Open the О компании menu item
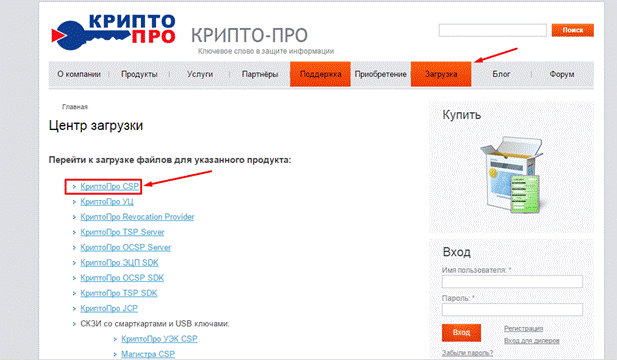The width and height of the screenshot is (617, 360). tap(79, 74)
